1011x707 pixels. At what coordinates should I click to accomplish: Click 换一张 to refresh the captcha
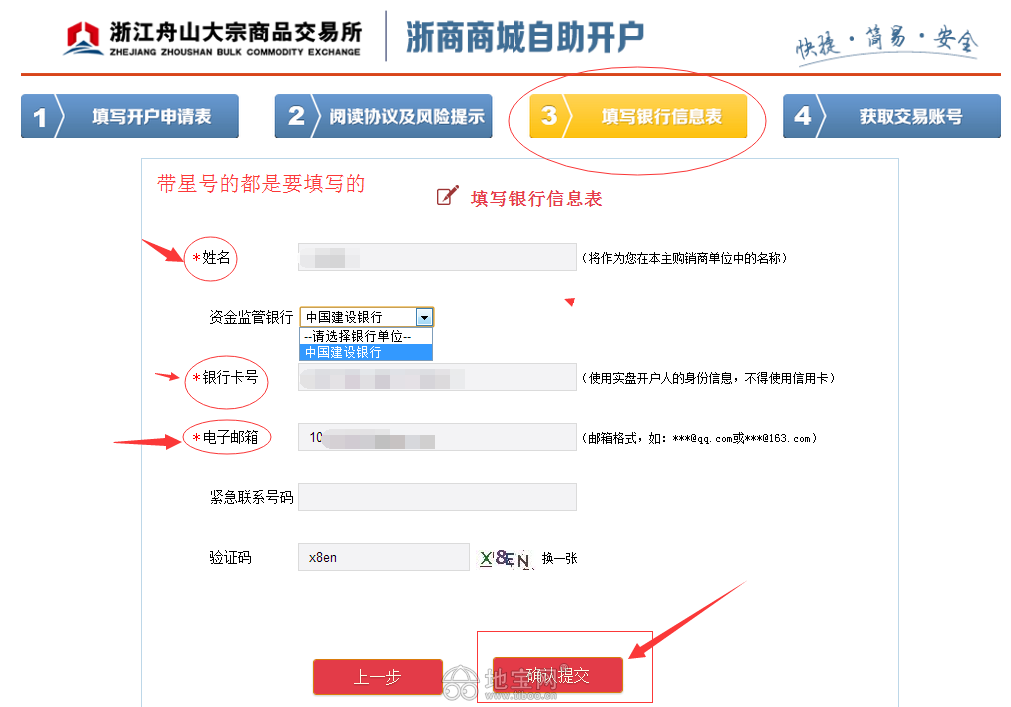tap(559, 558)
